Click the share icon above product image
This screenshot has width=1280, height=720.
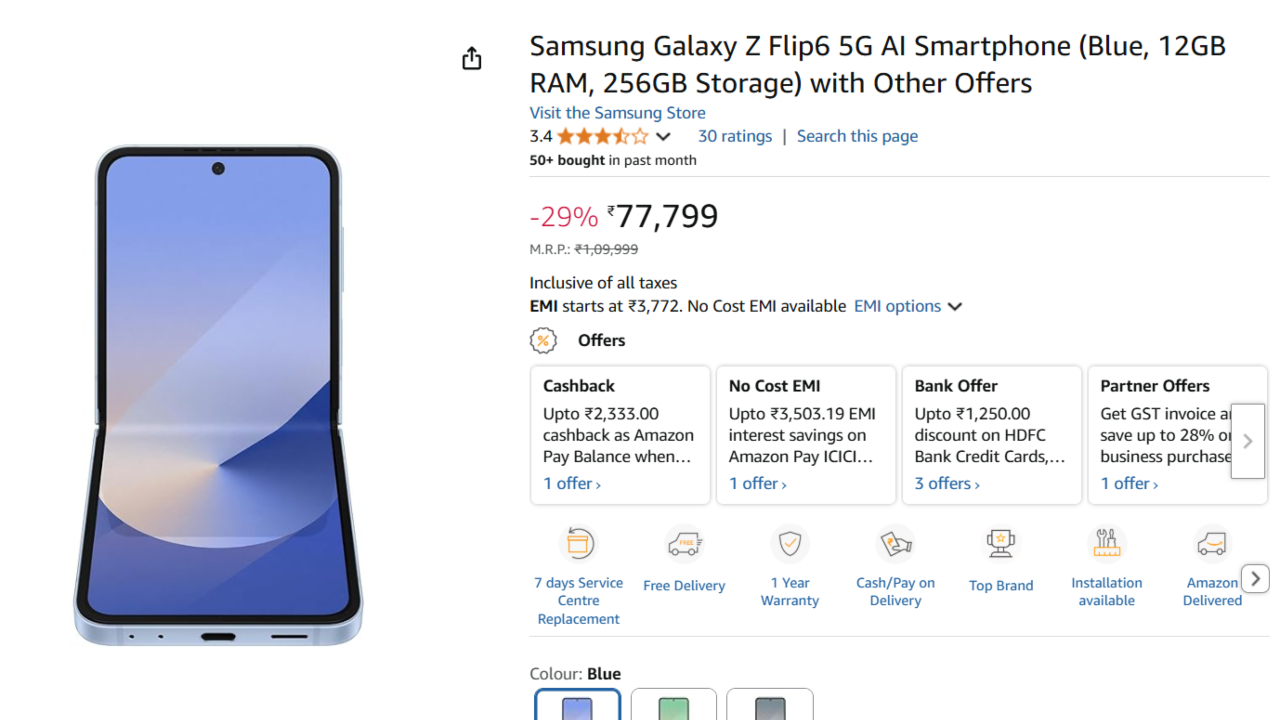tap(472, 59)
